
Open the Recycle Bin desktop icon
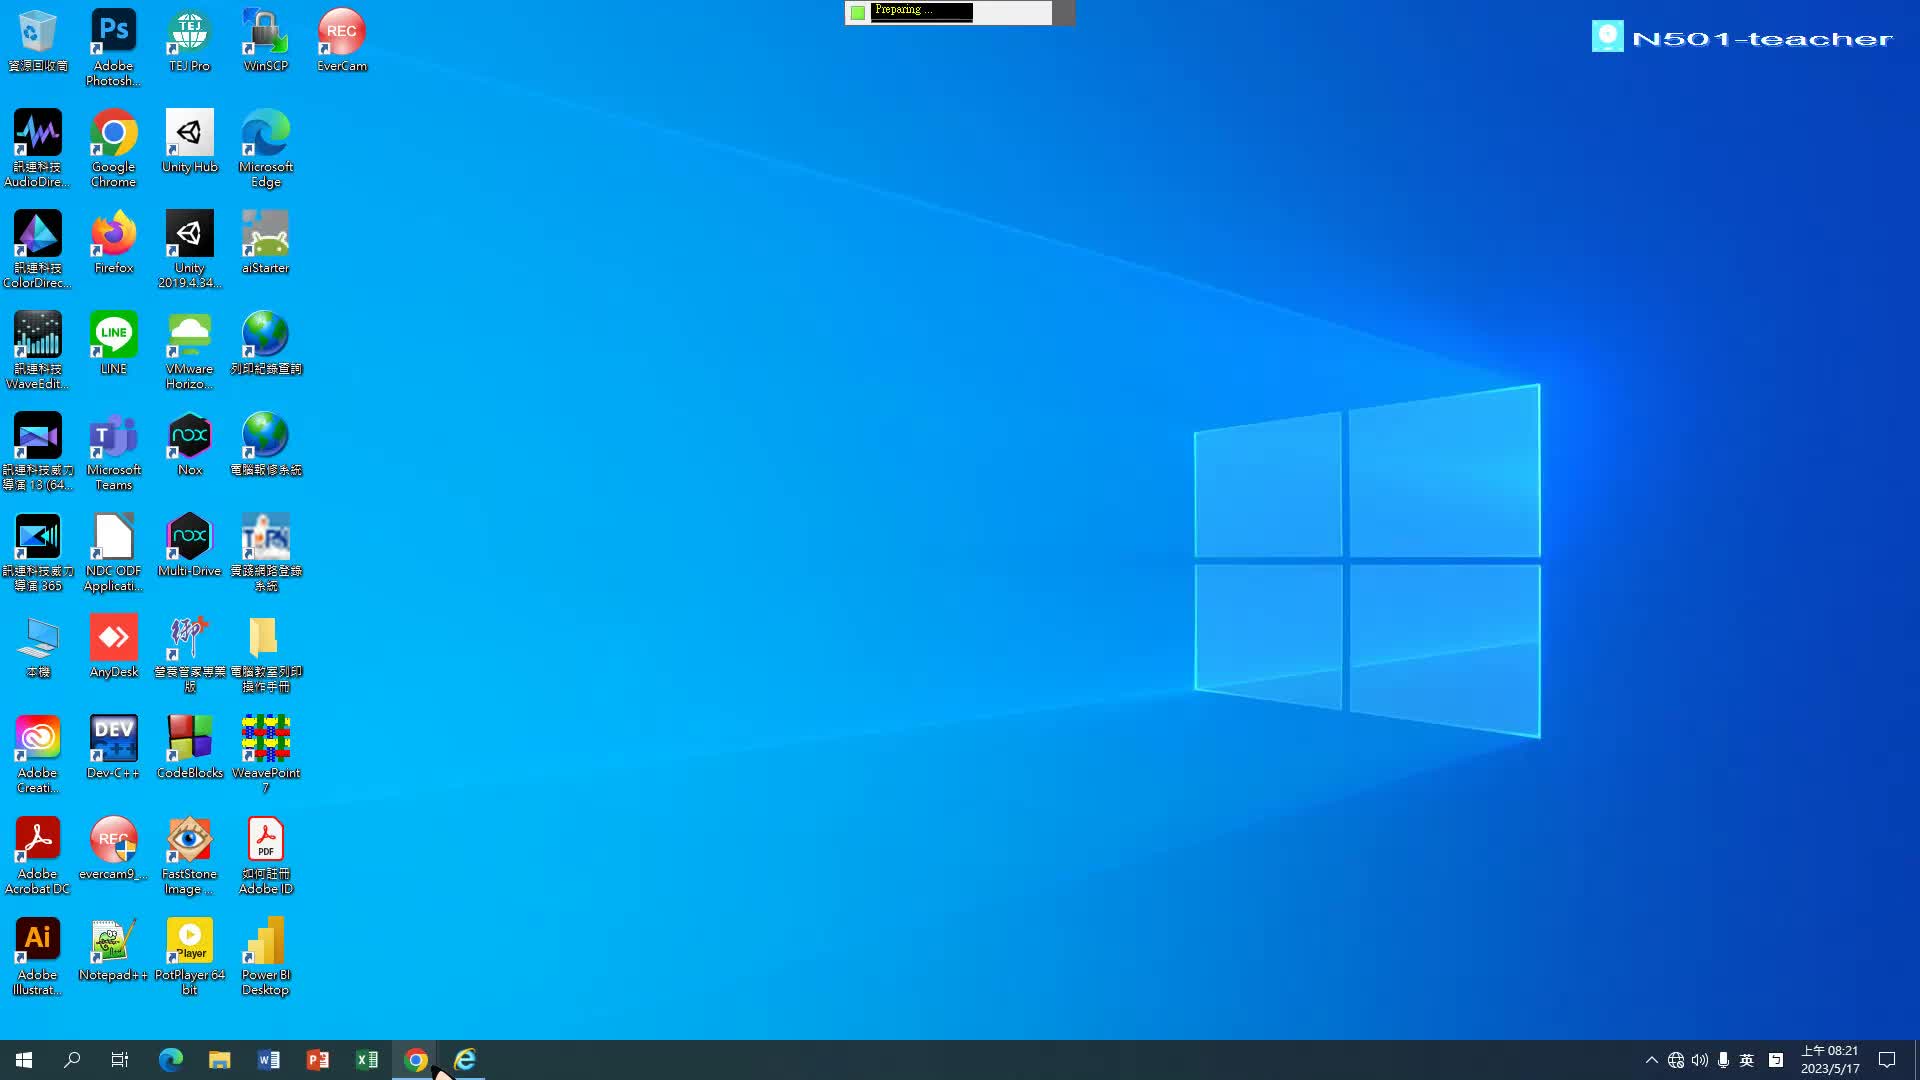tap(38, 41)
